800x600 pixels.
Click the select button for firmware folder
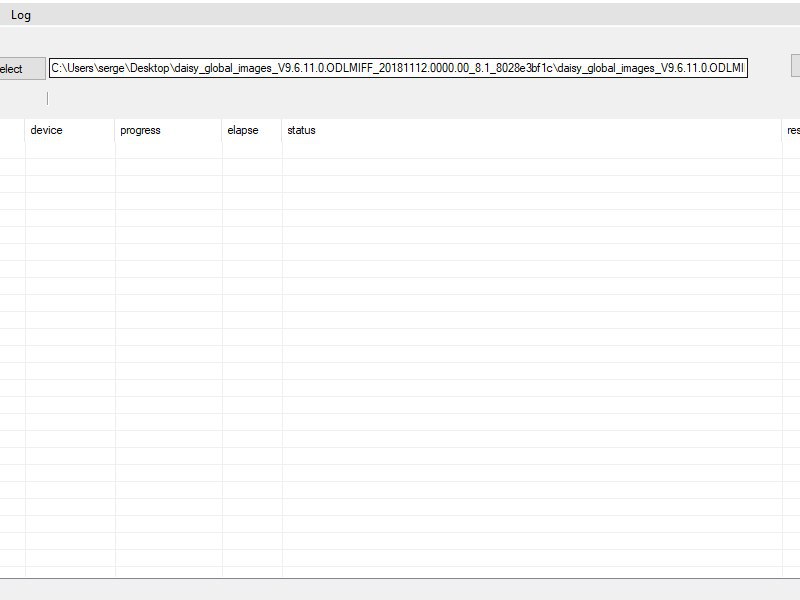pos(22,68)
